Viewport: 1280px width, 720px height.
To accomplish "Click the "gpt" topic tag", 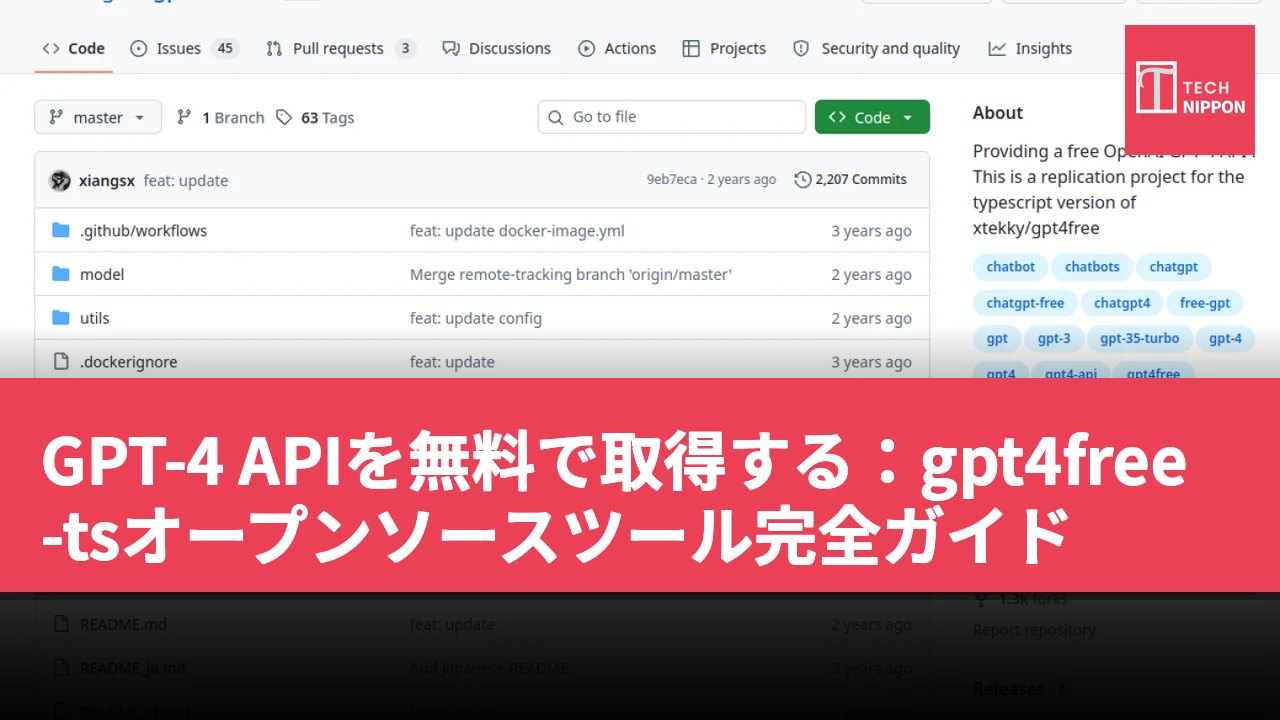I will (997, 338).
